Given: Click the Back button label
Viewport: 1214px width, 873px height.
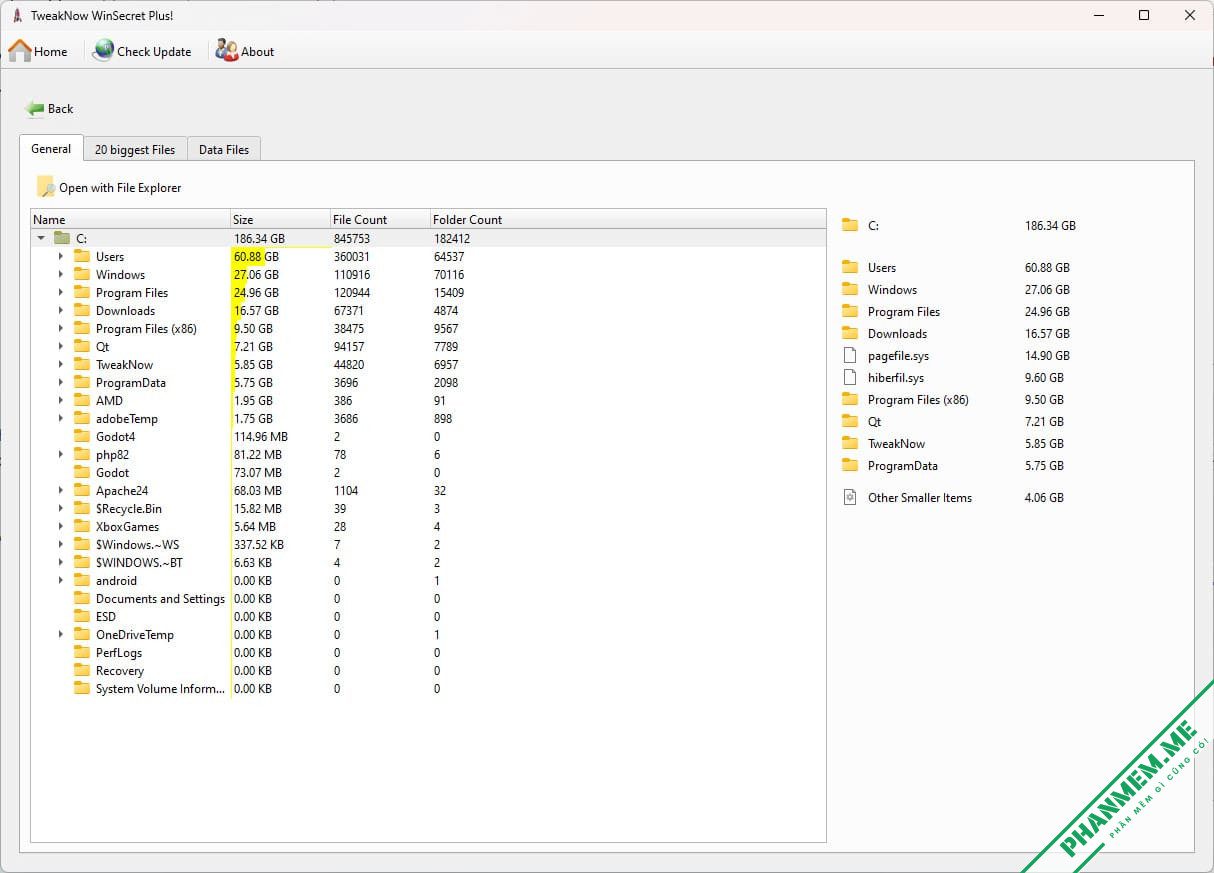Looking at the screenshot, I should (60, 109).
